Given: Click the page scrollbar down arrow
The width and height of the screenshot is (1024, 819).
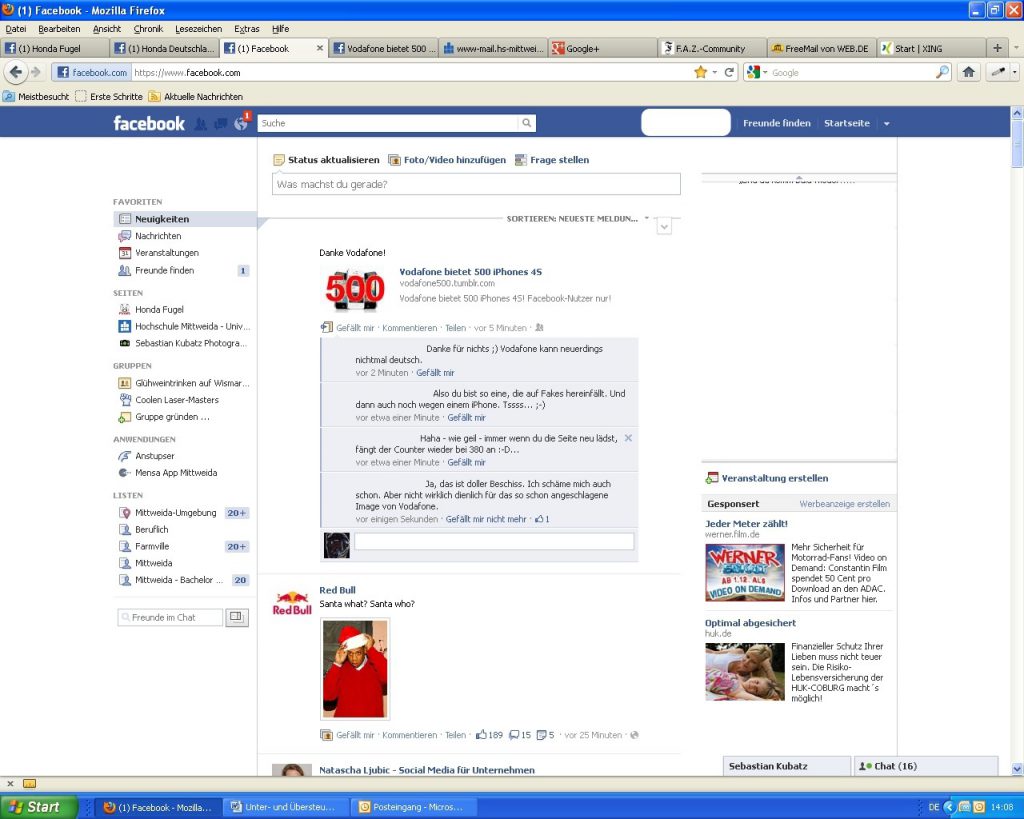Looking at the screenshot, I should 1017,769.
